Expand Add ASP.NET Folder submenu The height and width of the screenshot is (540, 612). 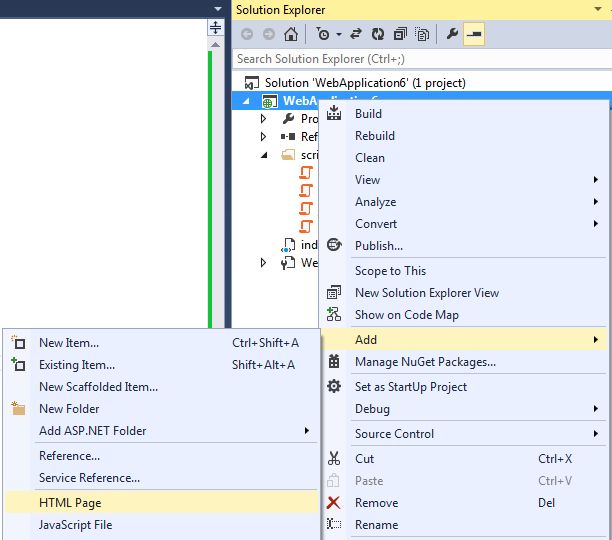(162, 431)
